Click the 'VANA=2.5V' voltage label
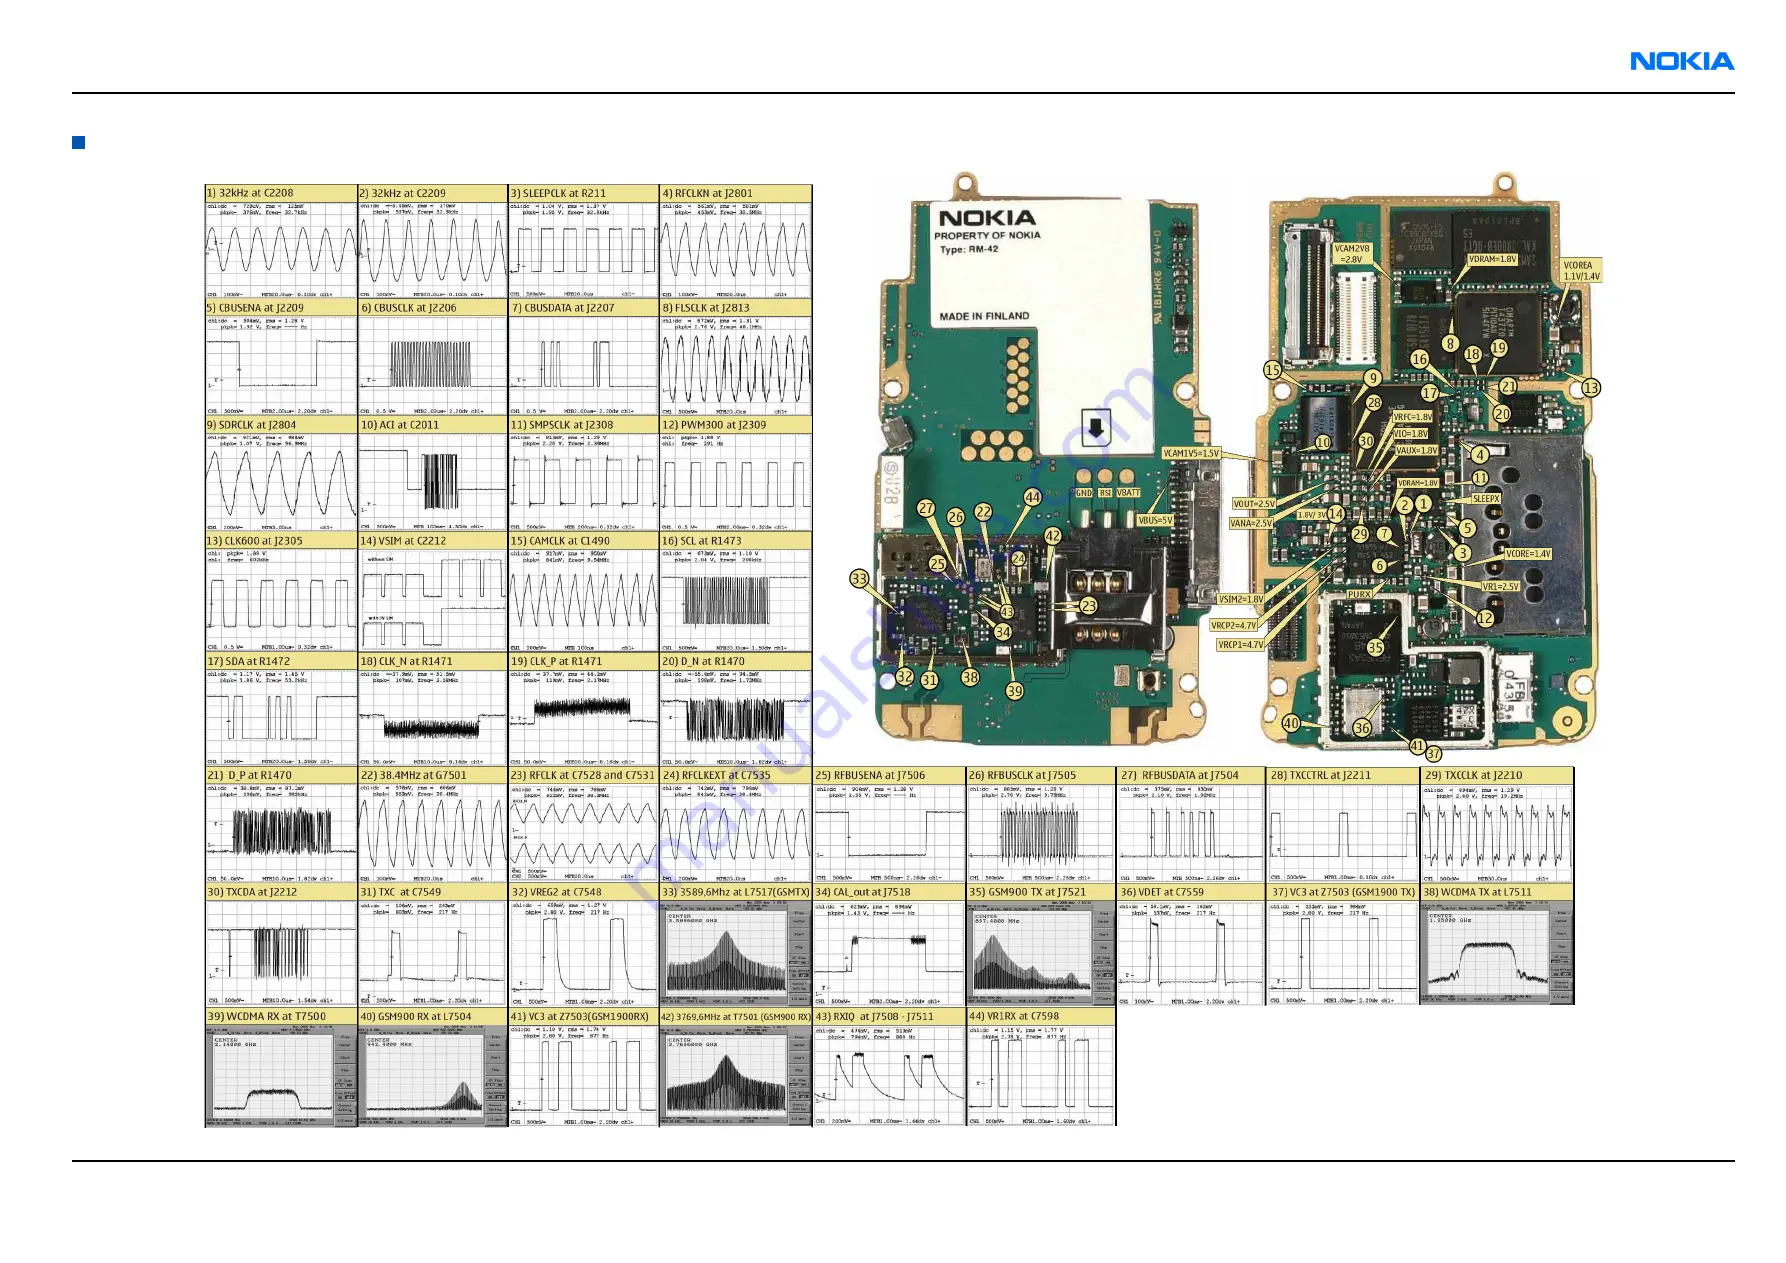Image resolution: width=1786 pixels, height=1263 pixels. click(x=1251, y=523)
